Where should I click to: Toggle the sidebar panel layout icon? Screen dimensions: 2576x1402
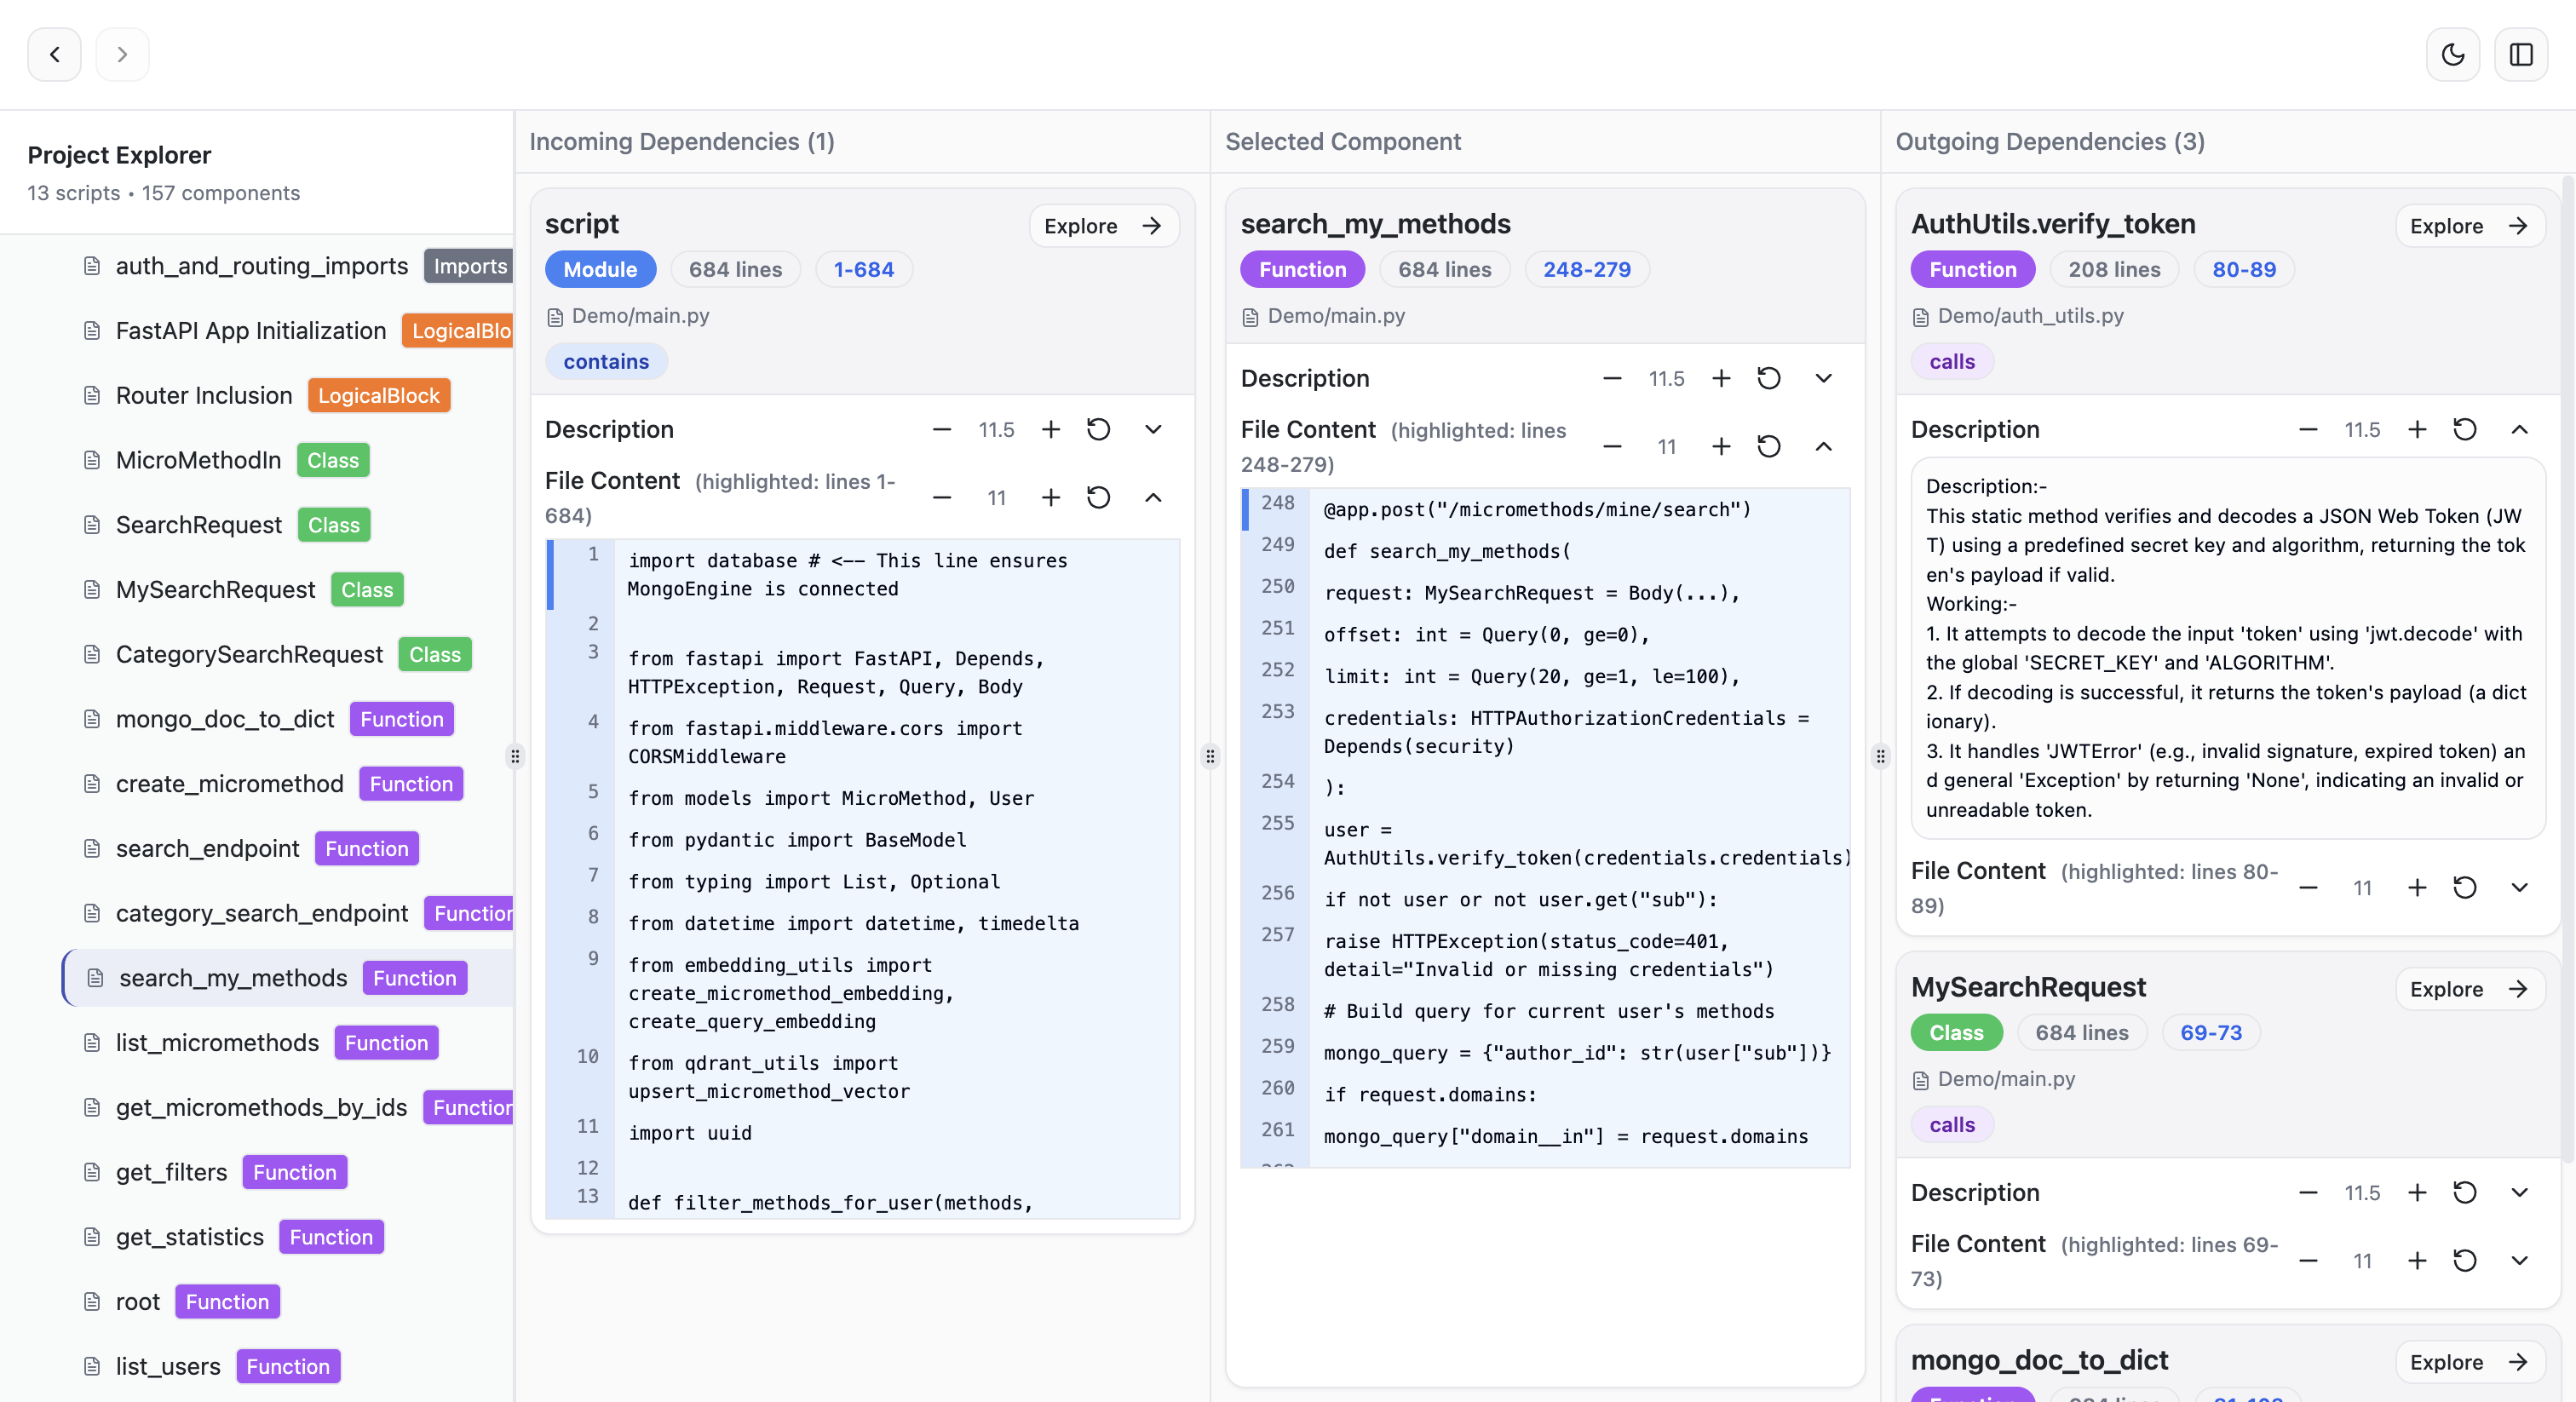pos(2520,54)
